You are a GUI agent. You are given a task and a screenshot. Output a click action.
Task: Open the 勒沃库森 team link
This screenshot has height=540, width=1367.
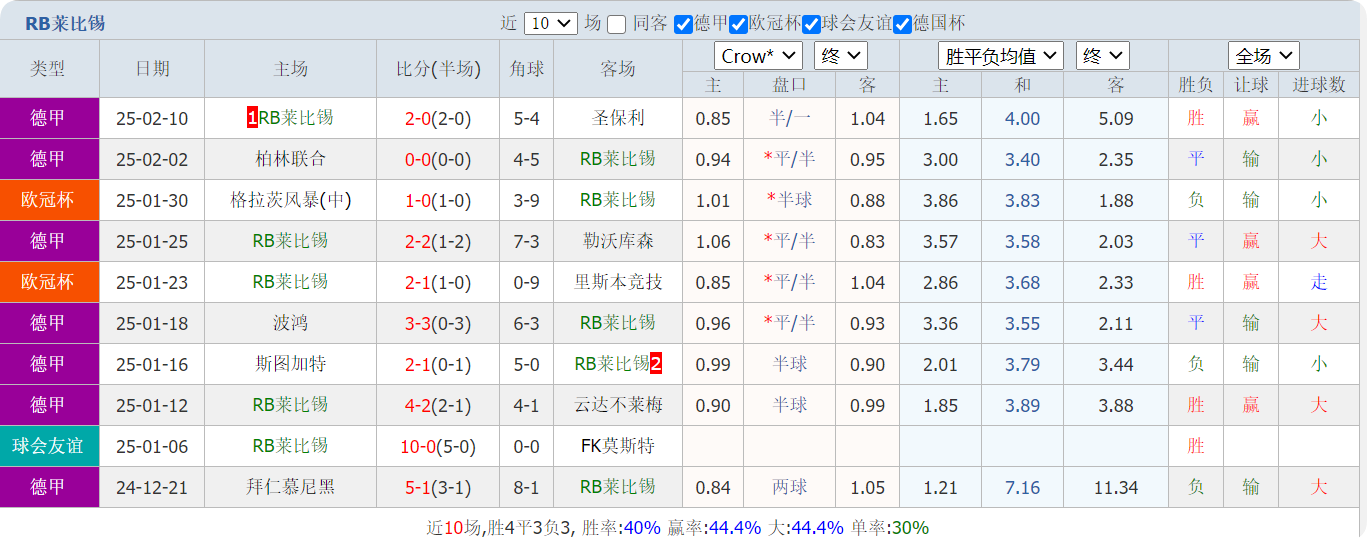click(x=618, y=241)
